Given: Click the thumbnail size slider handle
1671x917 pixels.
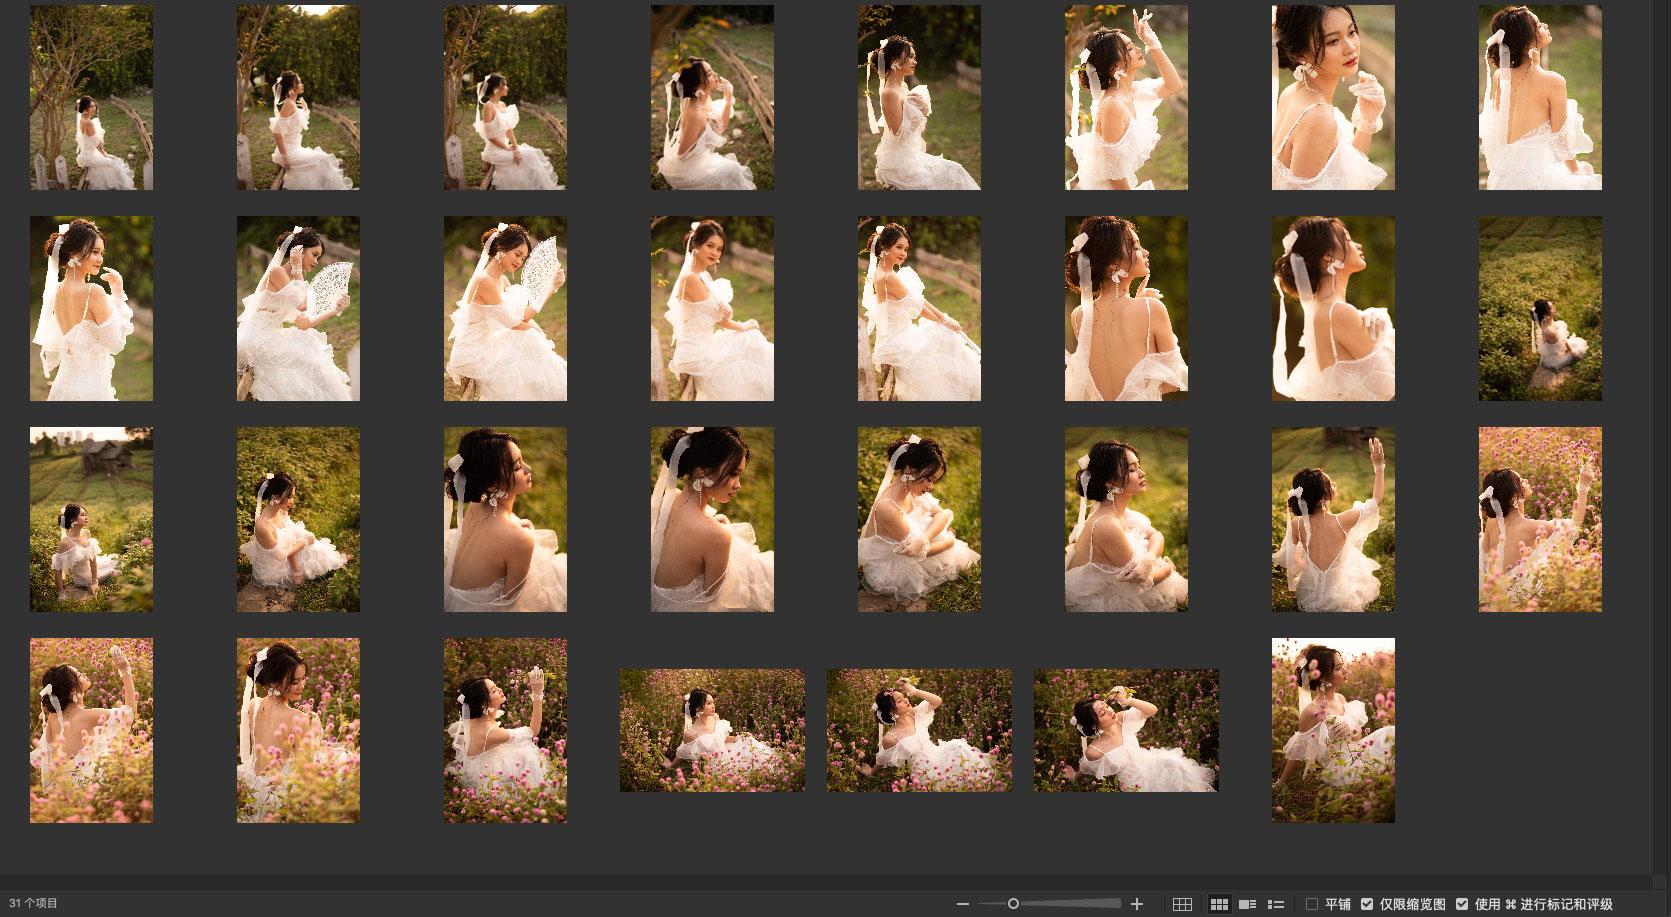Looking at the screenshot, I should (1013, 904).
